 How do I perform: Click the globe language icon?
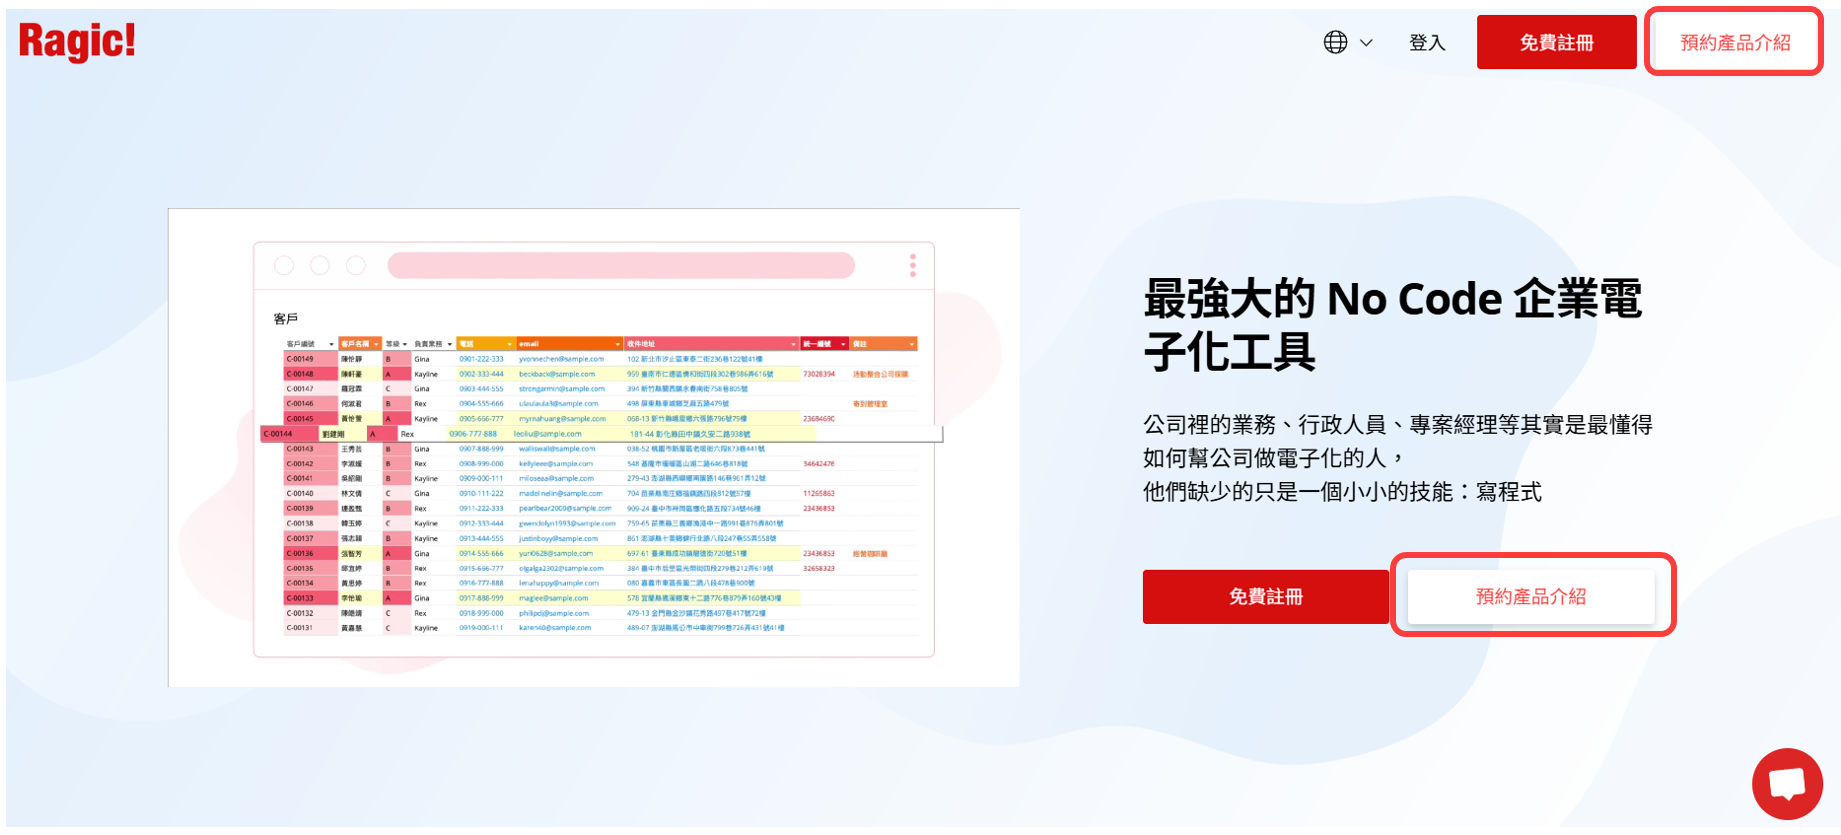(x=1335, y=42)
